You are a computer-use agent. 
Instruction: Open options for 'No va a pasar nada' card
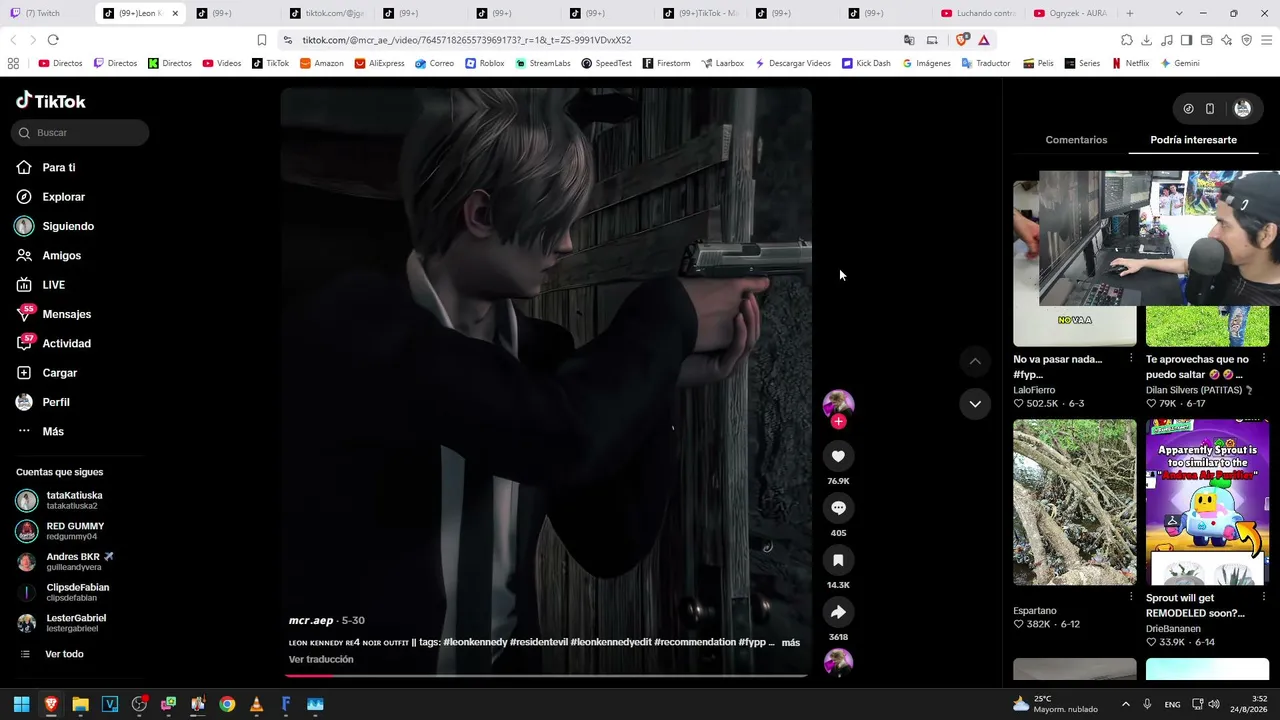[x=1131, y=359]
